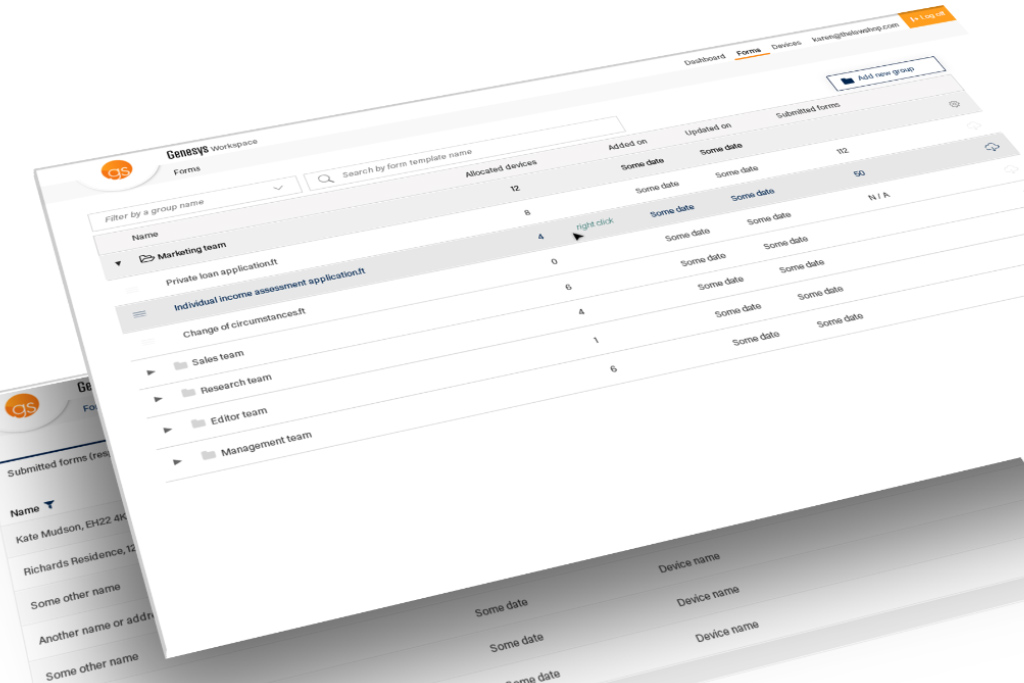Image resolution: width=1024 pixels, height=683 pixels.
Task: Select the Forms tab in top navigation
Action: [x=748, y=52]
